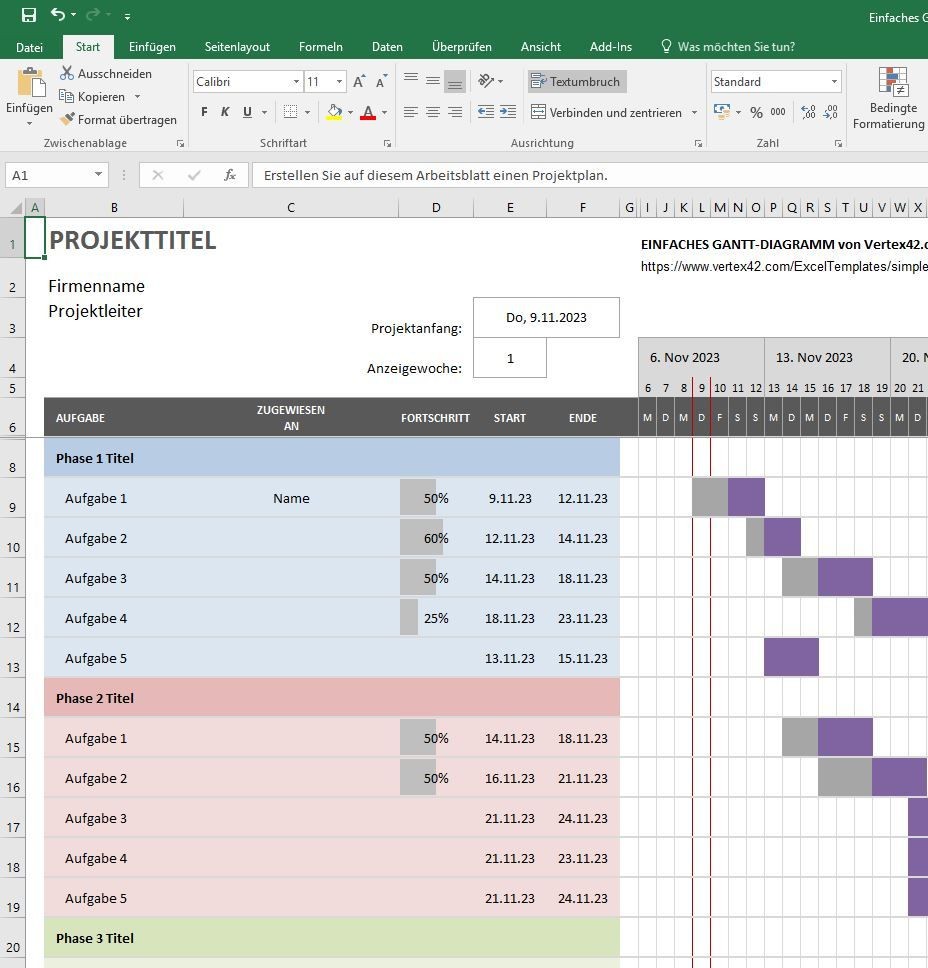
Task: Click the vertex42 ExcelTemplates URL
Action: (x=784, y=266)
